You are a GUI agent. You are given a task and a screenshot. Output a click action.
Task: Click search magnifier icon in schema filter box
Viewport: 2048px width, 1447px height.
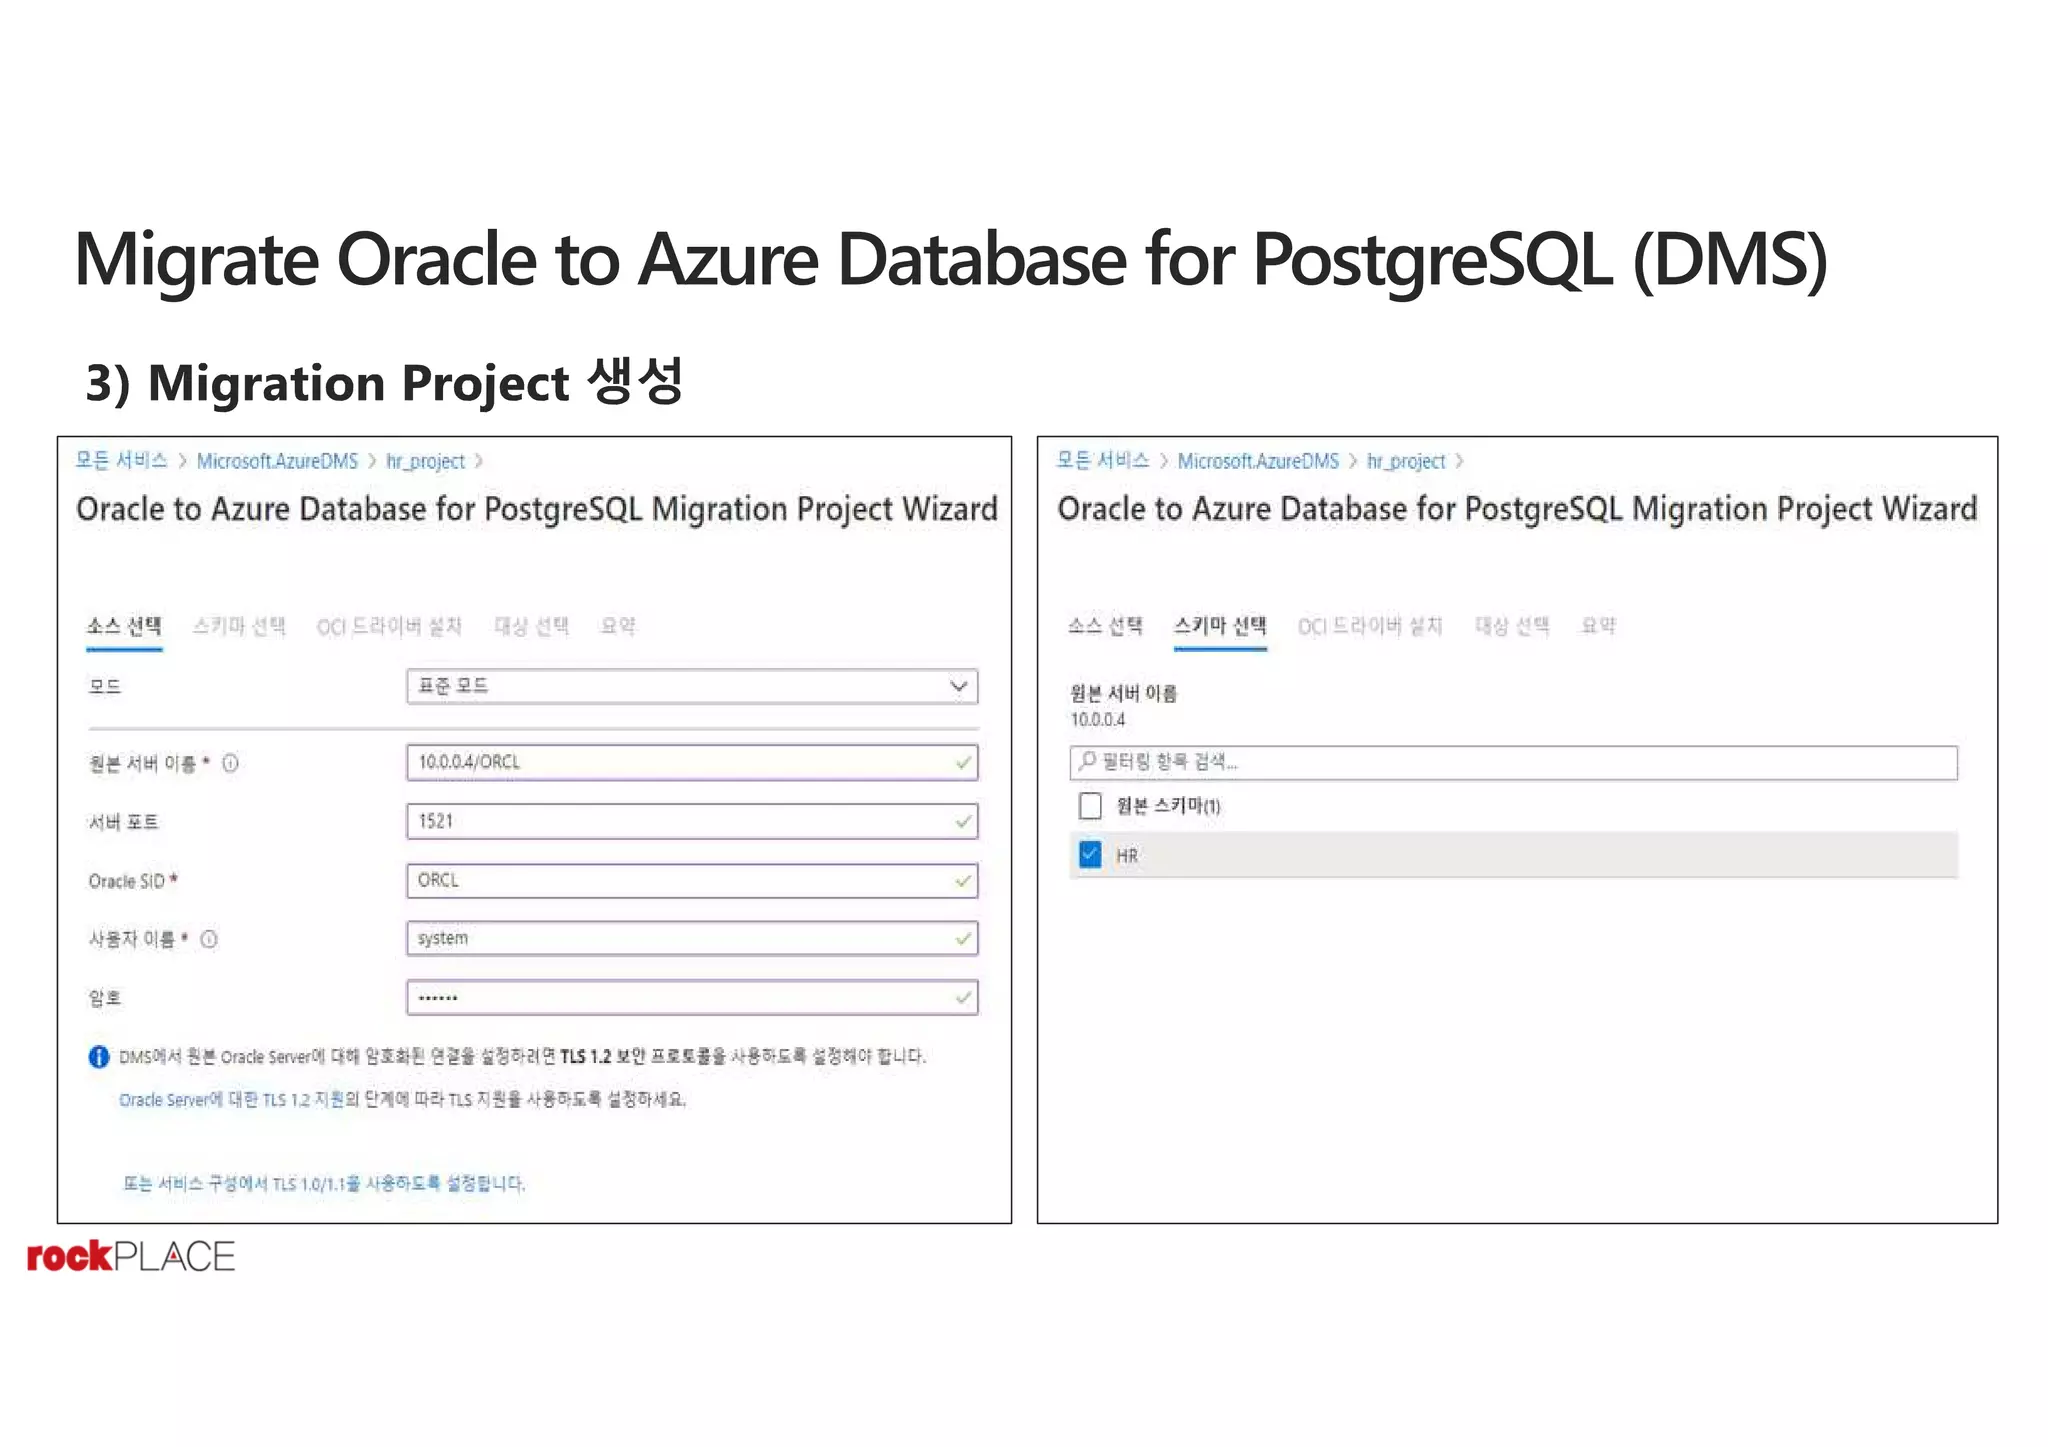click(x=1088, y=762)
